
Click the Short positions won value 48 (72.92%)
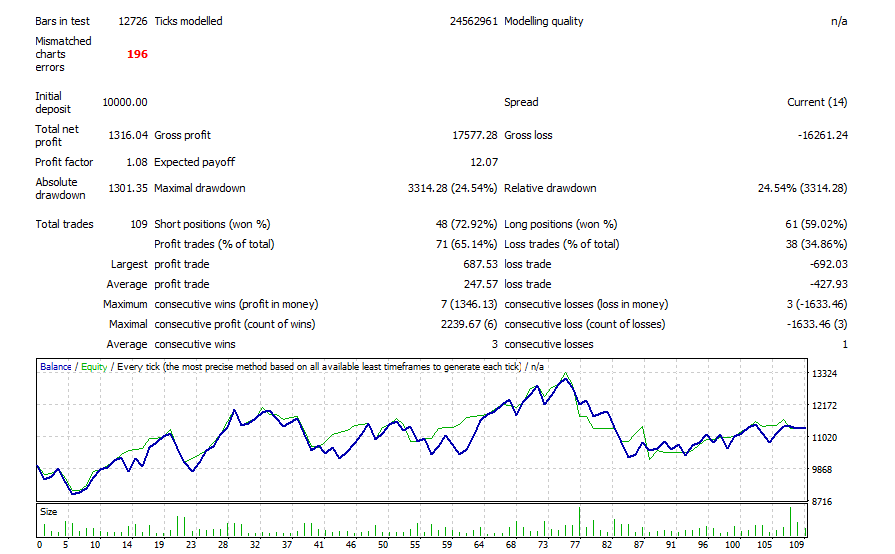(463, 224)
